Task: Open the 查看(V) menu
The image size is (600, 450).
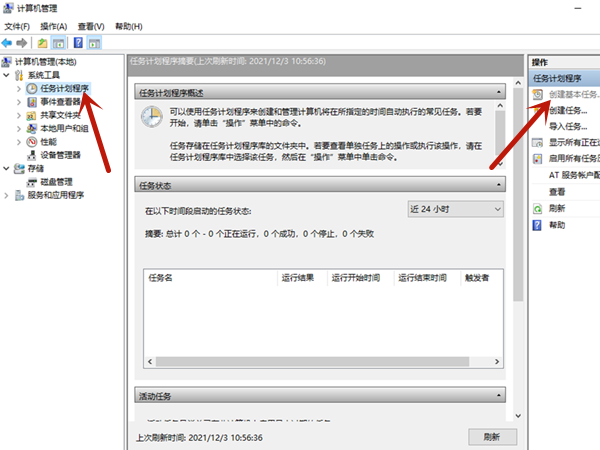Action: [93, 26]
